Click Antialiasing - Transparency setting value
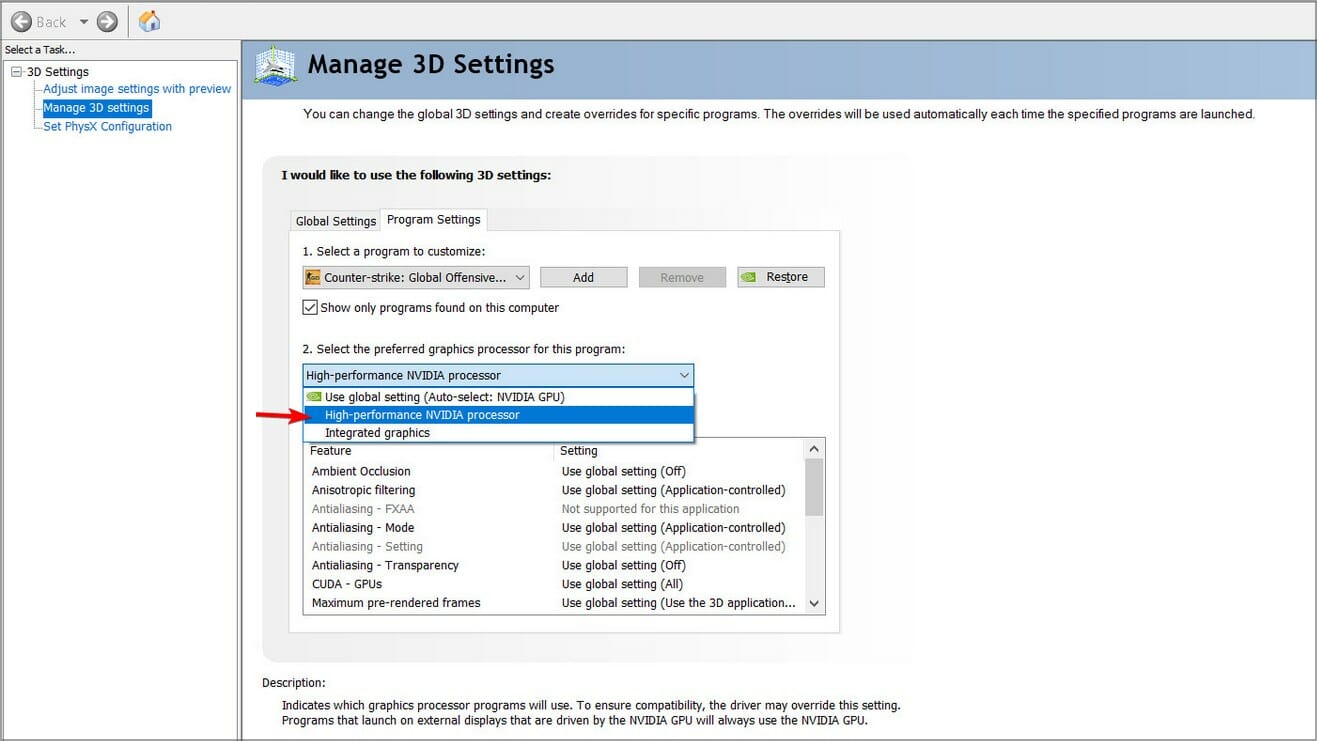 click(624, 565)
